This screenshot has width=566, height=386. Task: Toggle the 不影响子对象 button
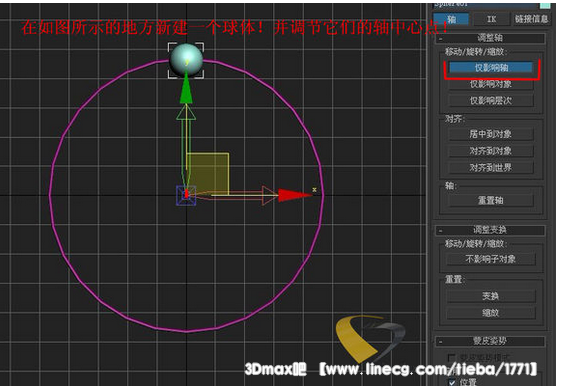491,259
